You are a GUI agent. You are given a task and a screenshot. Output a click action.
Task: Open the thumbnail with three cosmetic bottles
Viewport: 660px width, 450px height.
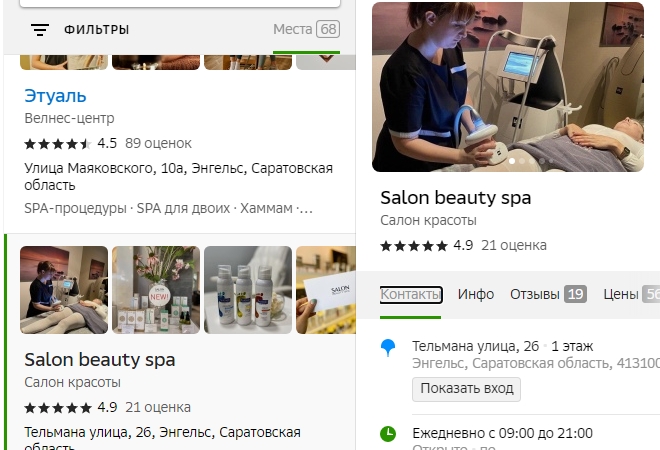pyautogui.click(x=248, y=290)
